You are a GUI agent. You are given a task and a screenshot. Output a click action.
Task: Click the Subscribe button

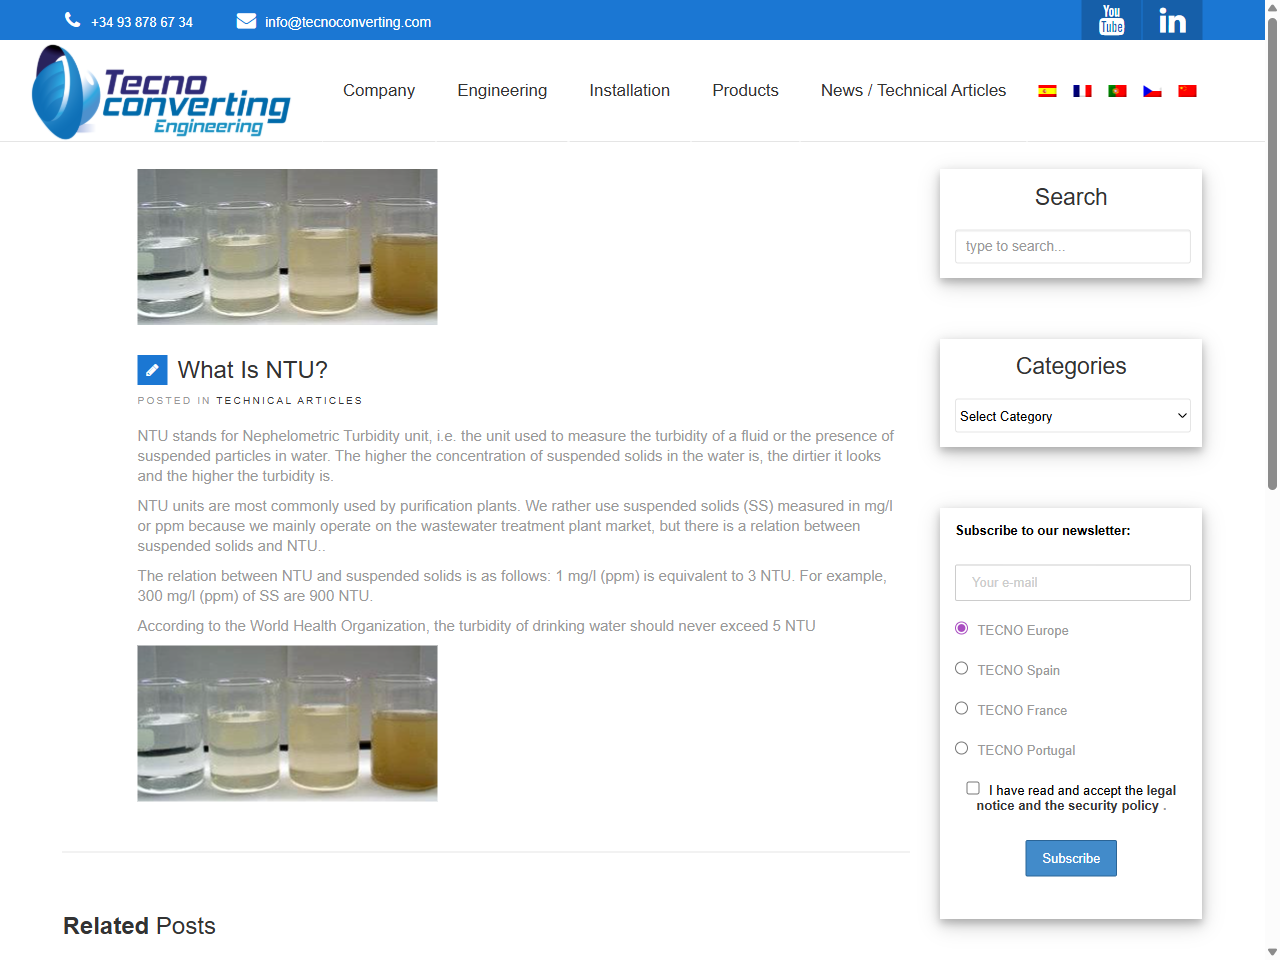(x=1070, y=858)
